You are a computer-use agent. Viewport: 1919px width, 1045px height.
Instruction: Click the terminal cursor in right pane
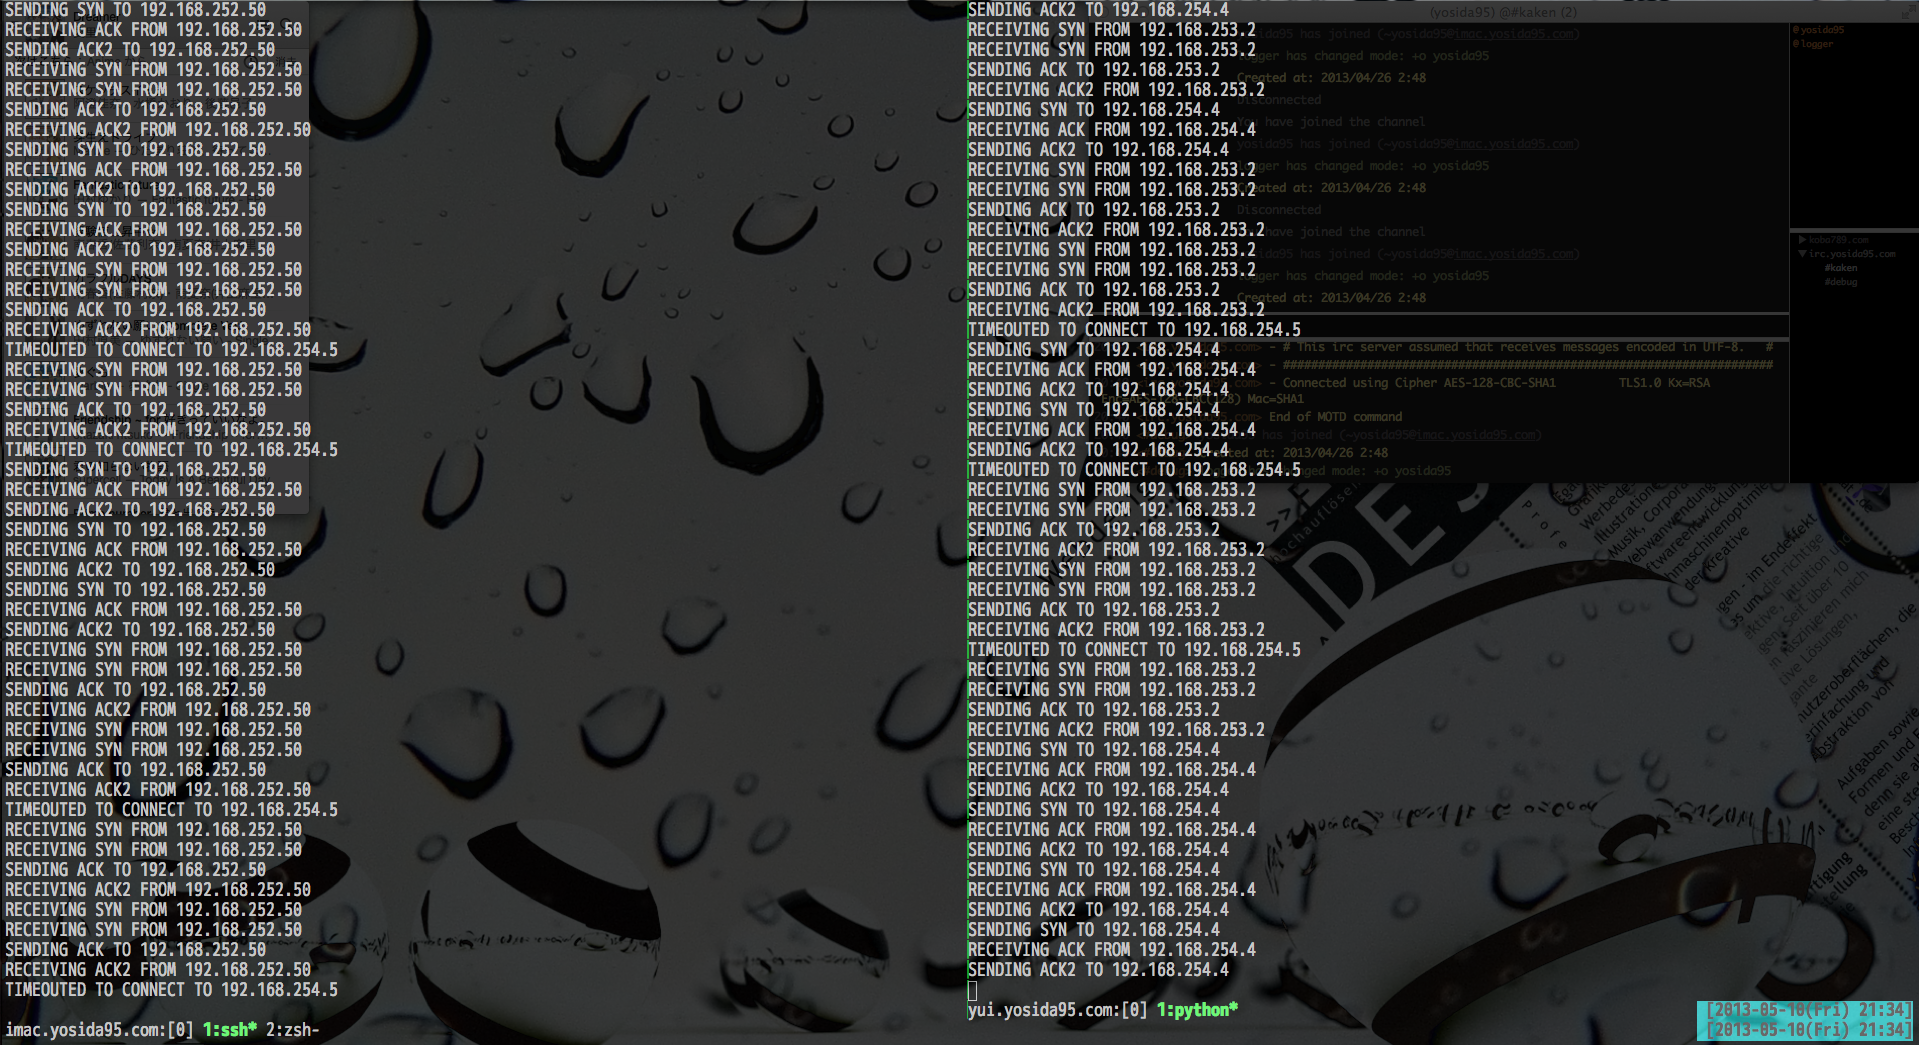[x=972, y=991]
